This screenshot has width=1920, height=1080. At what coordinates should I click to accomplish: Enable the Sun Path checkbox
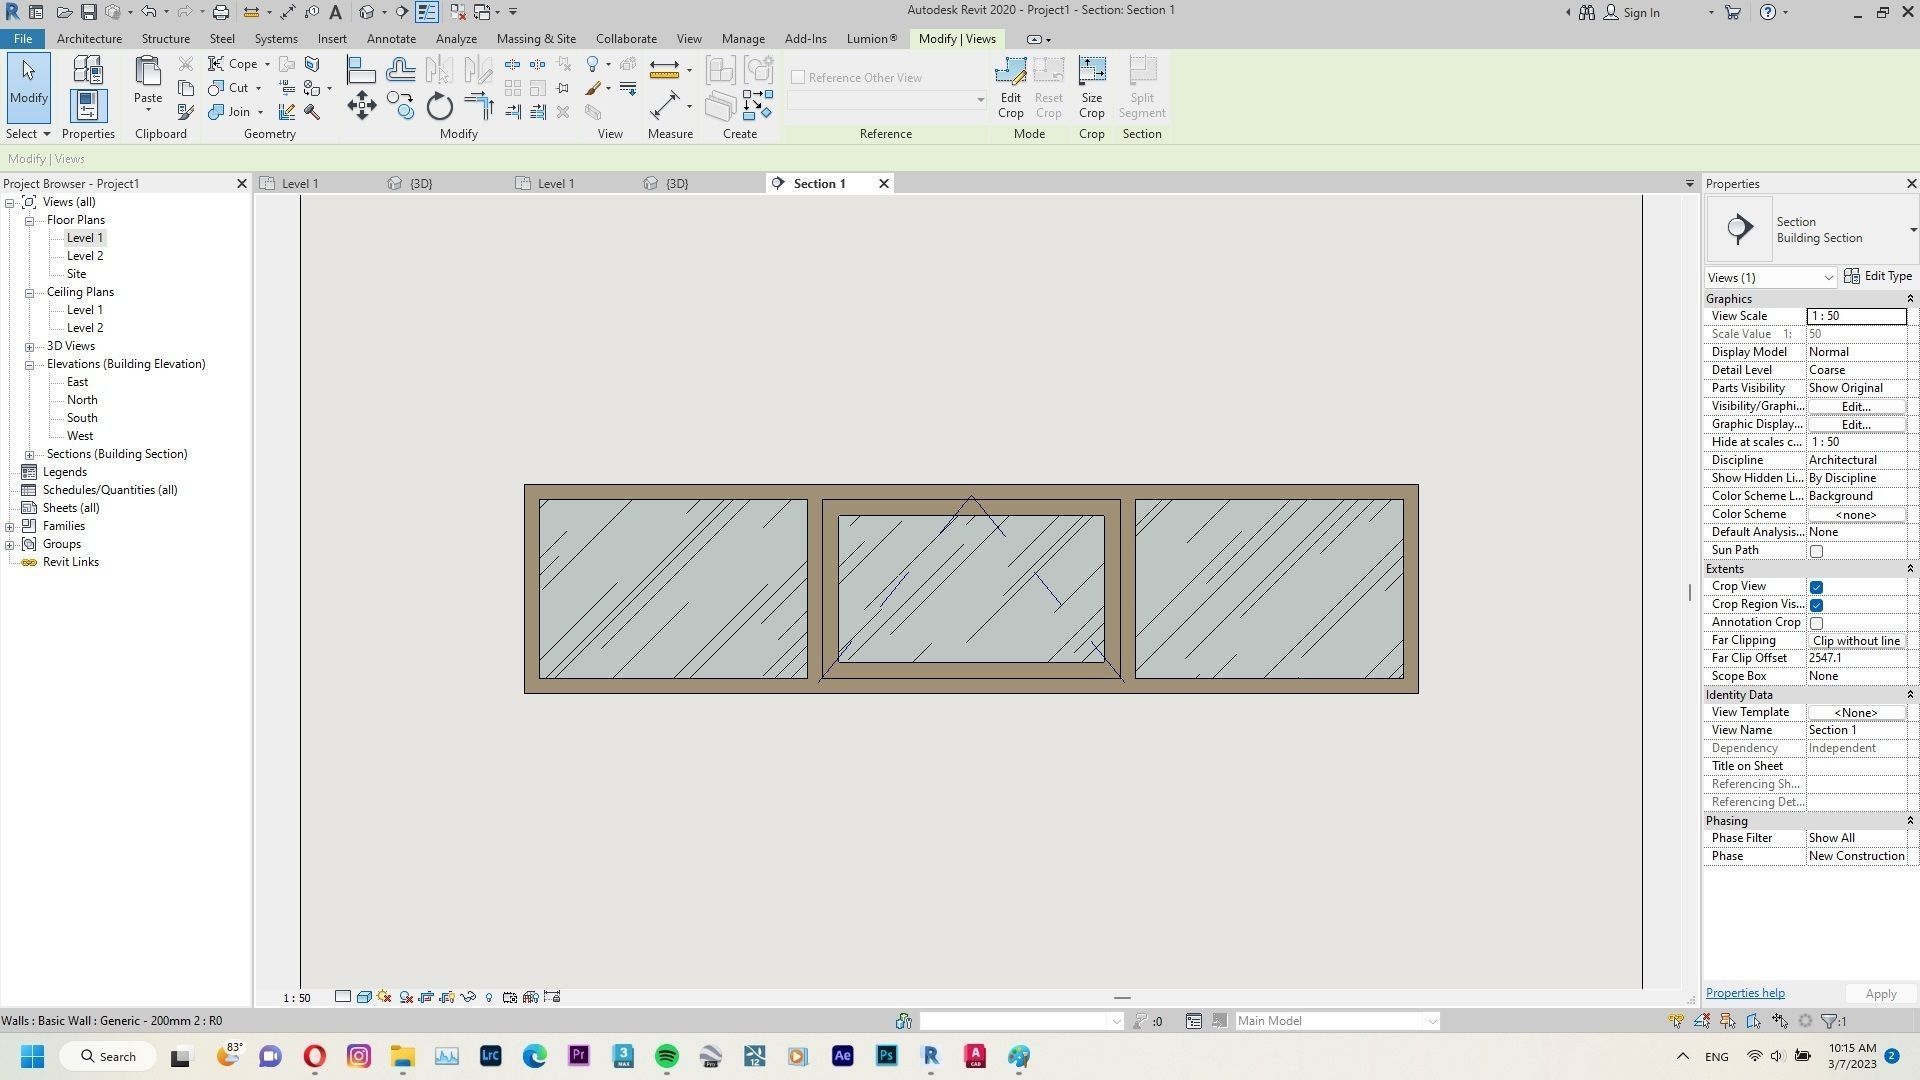tap(1817, 550)
